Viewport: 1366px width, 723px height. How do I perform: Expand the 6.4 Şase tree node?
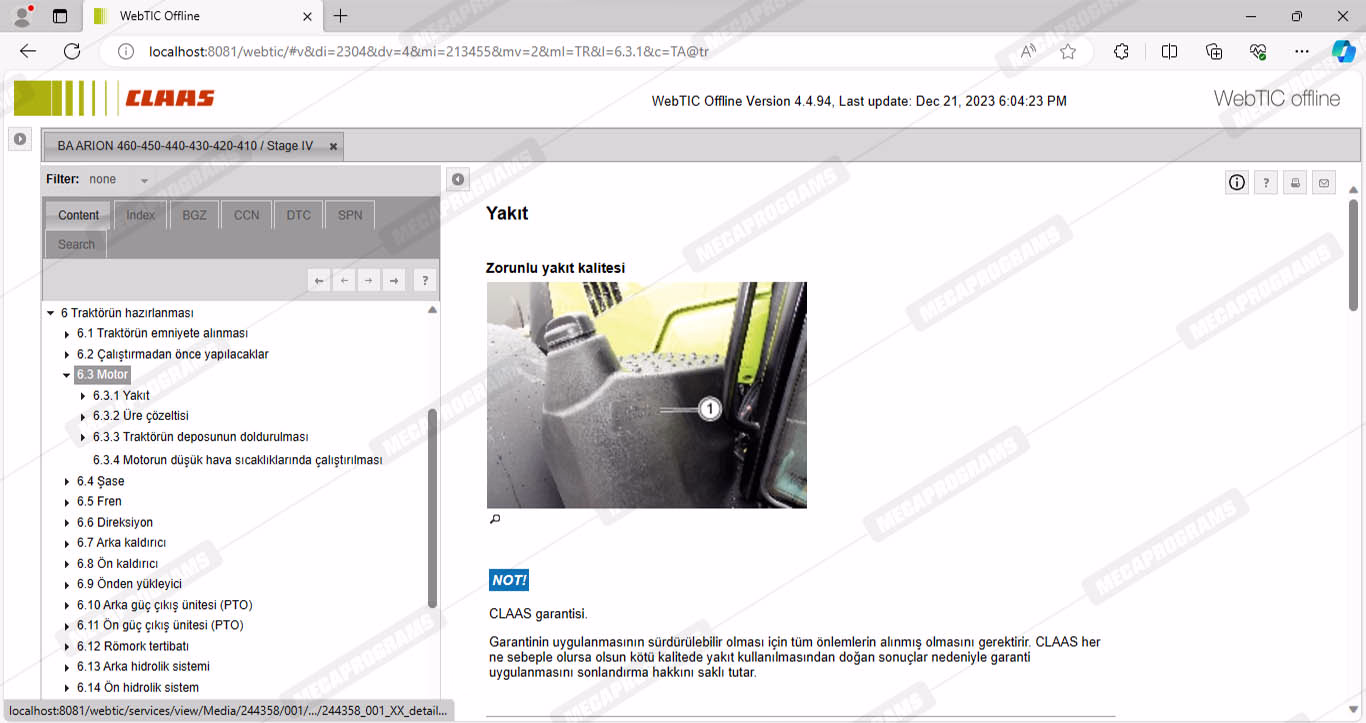coord(67,482)
